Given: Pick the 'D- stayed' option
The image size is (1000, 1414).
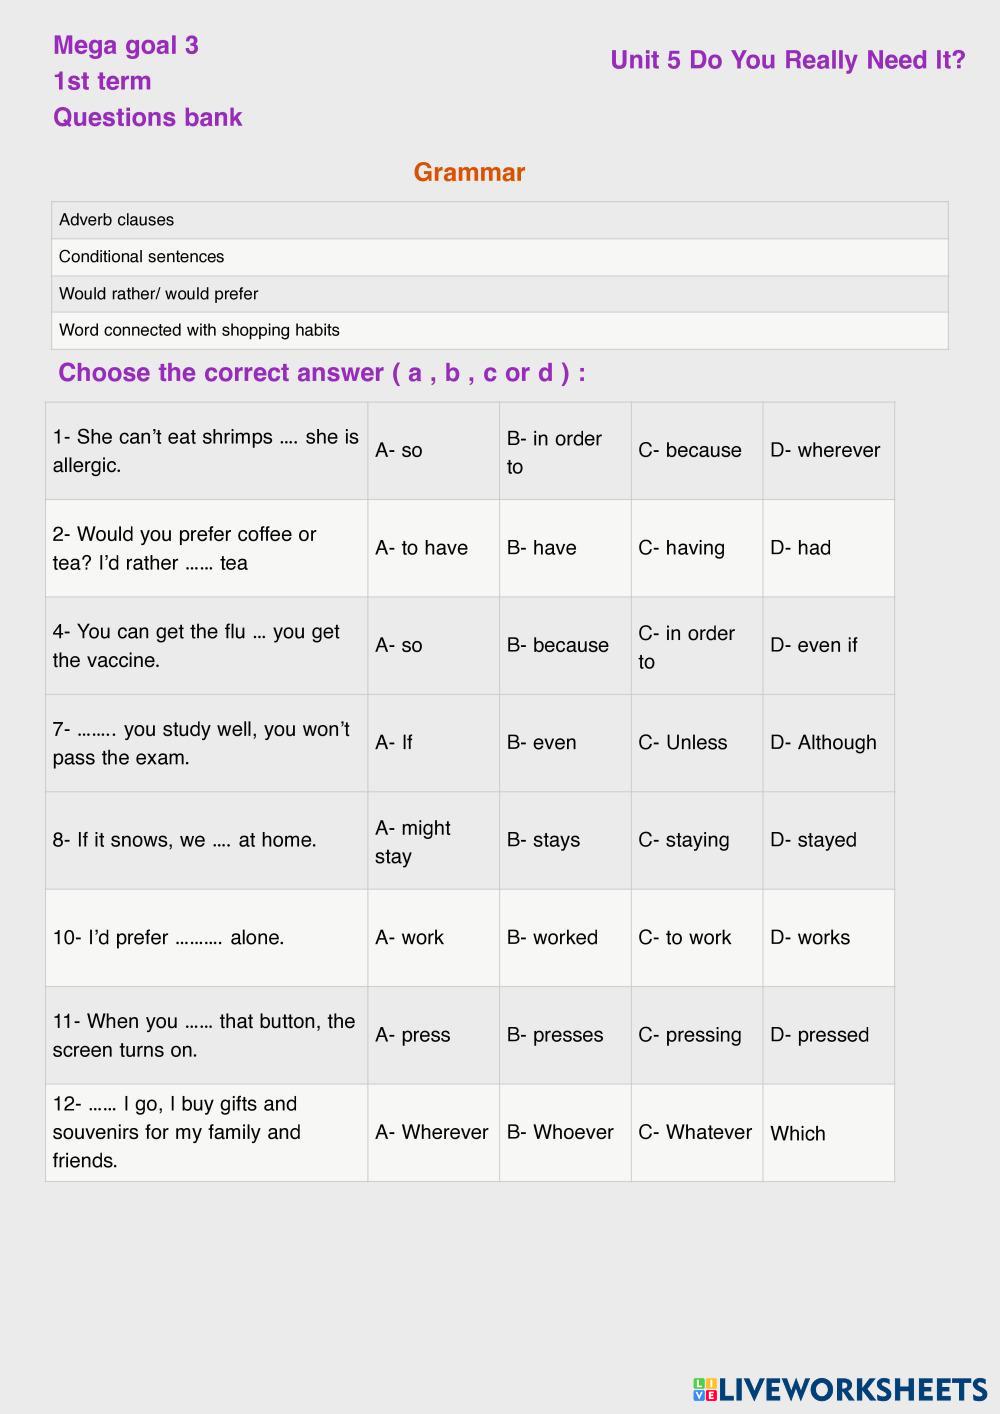Looking at the screenshot, I should (813, 840).
